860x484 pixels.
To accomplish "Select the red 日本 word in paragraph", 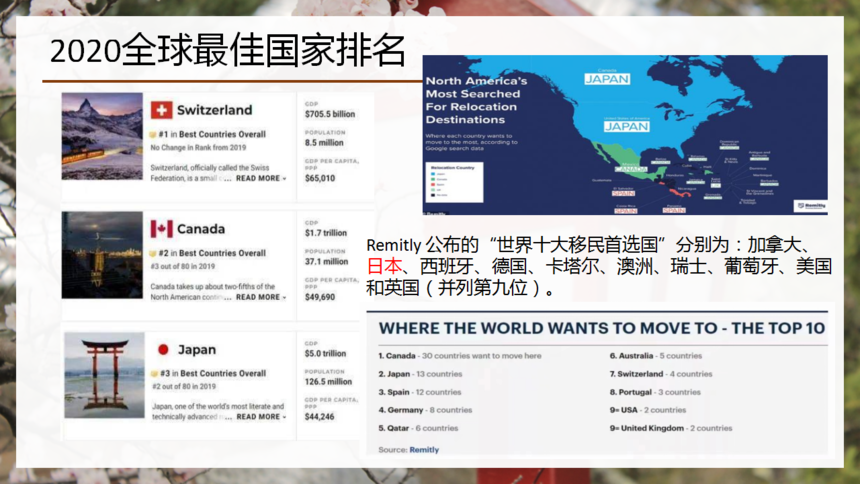I will point(384,266).
